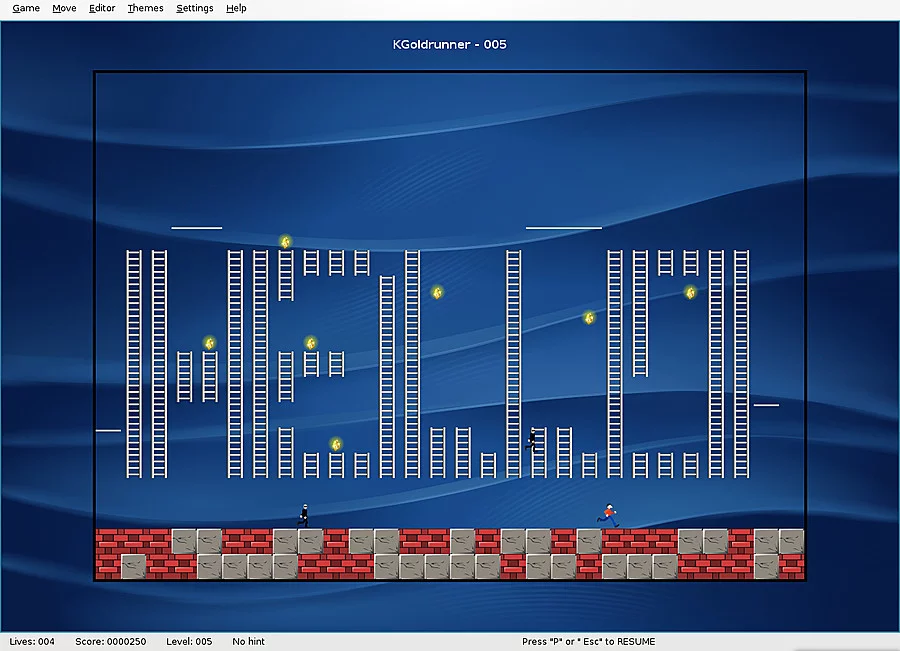Open the Editor menu
The height and width of the screenshot is (651, 900).
click(x=102, y=8)
